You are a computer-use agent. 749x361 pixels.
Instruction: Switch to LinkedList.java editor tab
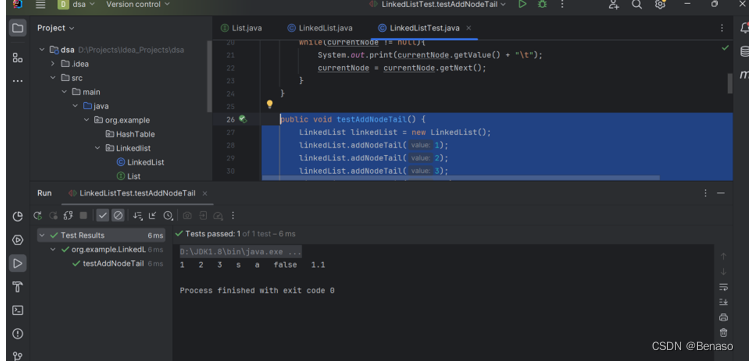click(x=320, y=28)
